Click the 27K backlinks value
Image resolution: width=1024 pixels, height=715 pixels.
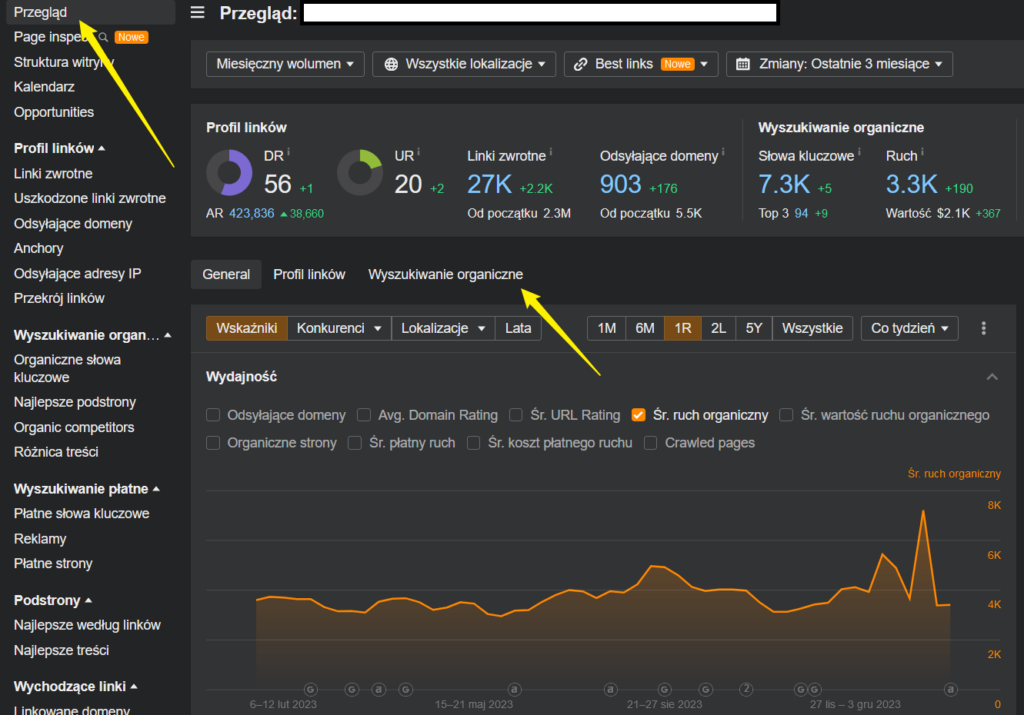[489, 185]
